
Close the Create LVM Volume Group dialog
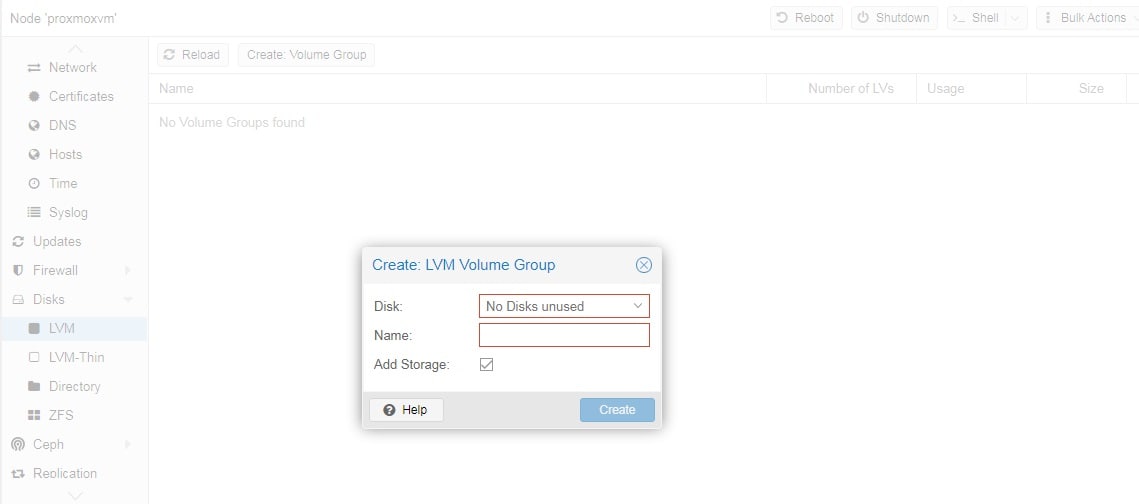click(644, 265)
